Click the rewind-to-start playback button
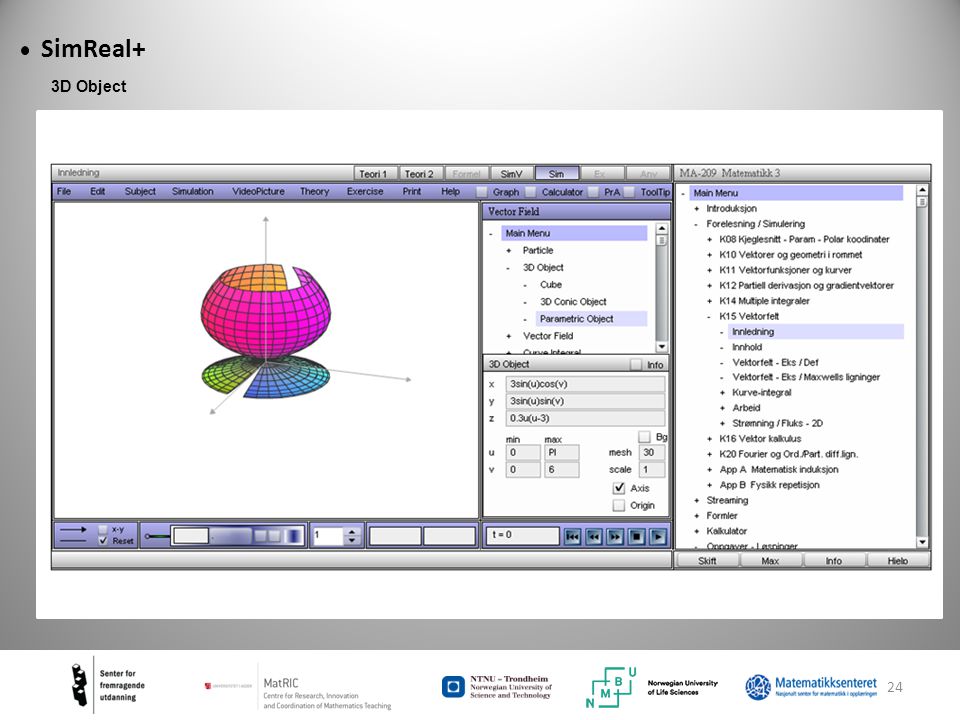Viewport: 960px width, 720px height. coord(572,536)
